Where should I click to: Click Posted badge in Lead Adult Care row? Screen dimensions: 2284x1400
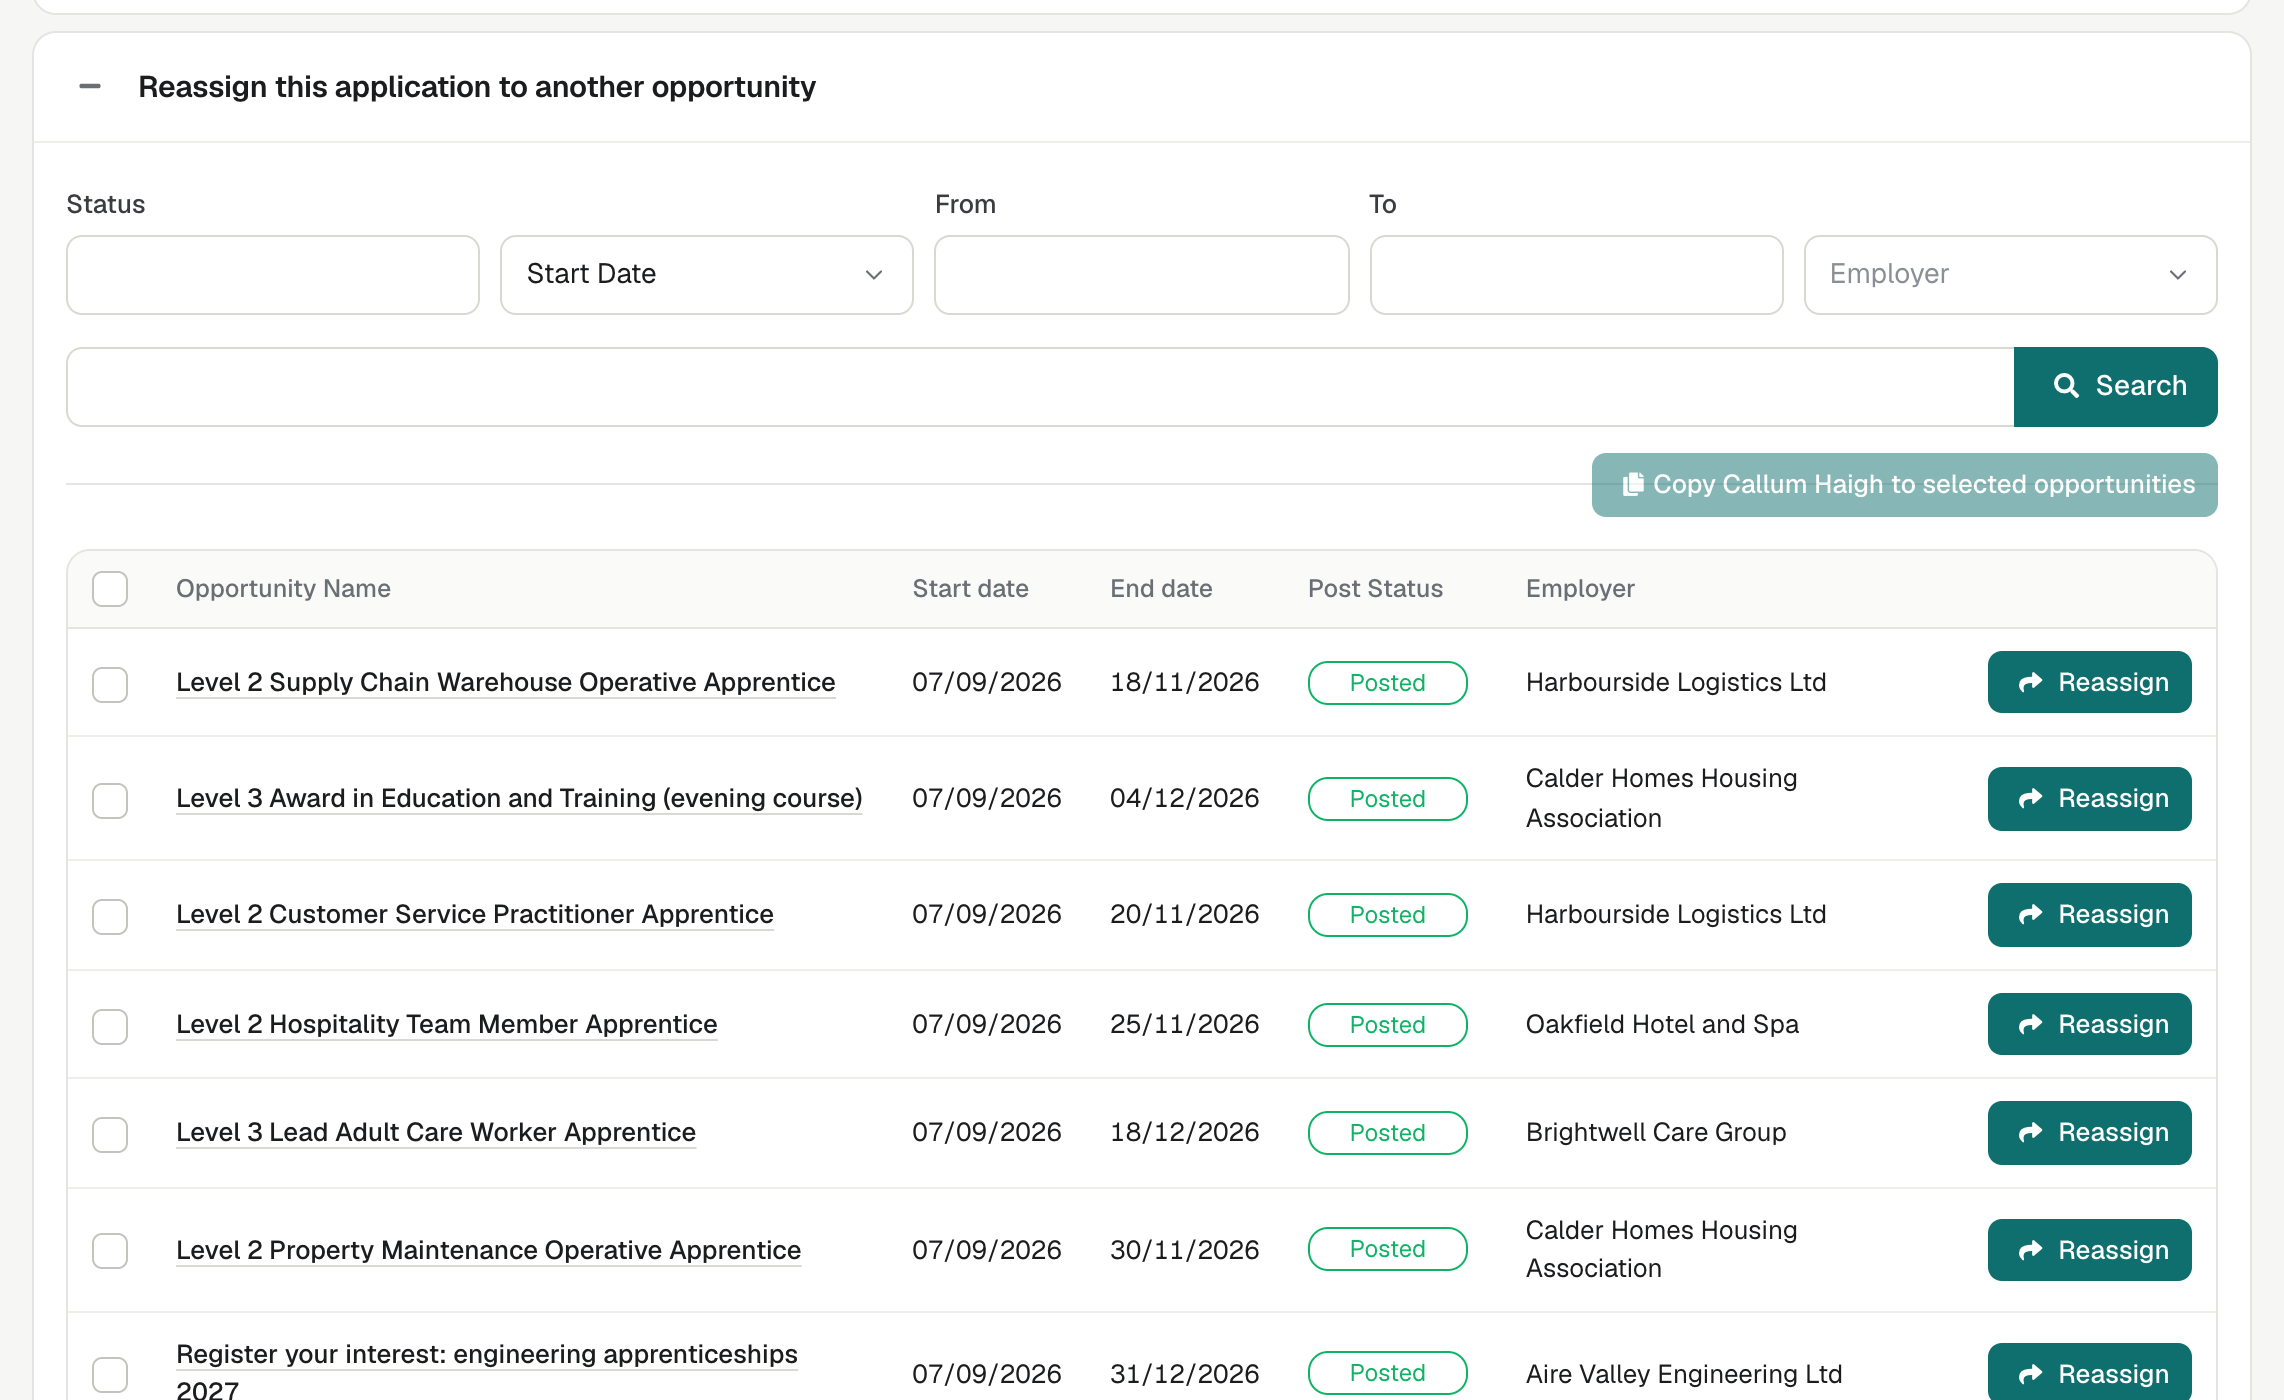tap(1387, 1133)
